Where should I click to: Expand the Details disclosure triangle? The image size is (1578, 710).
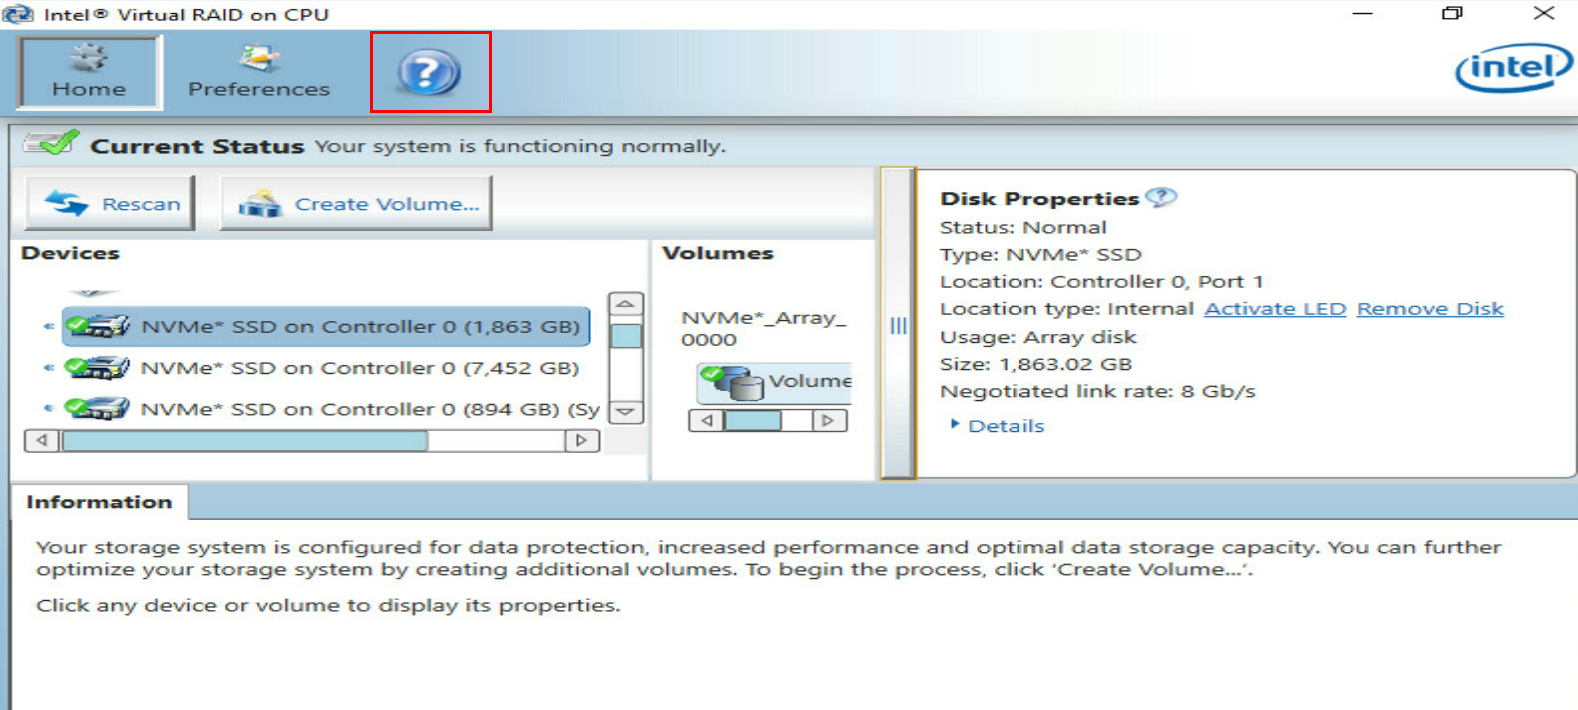(x=955, y=425)
